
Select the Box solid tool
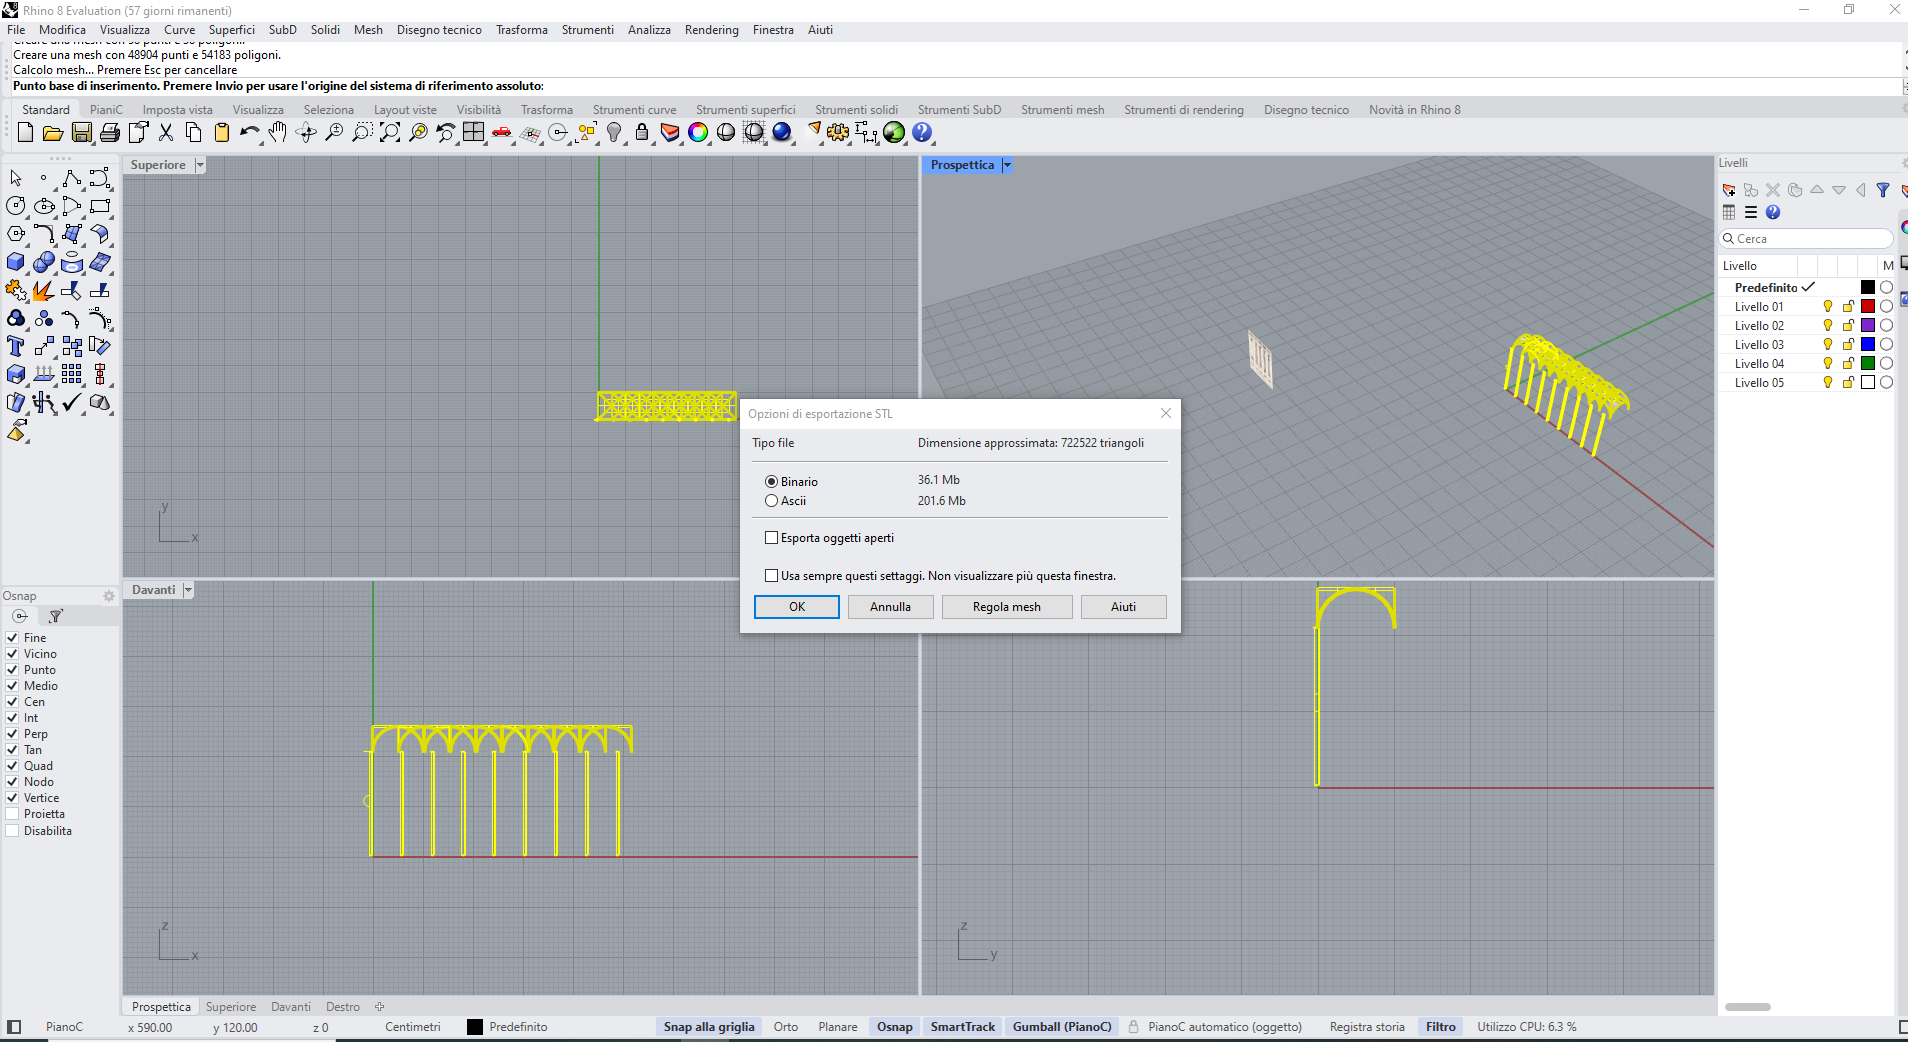16,263
